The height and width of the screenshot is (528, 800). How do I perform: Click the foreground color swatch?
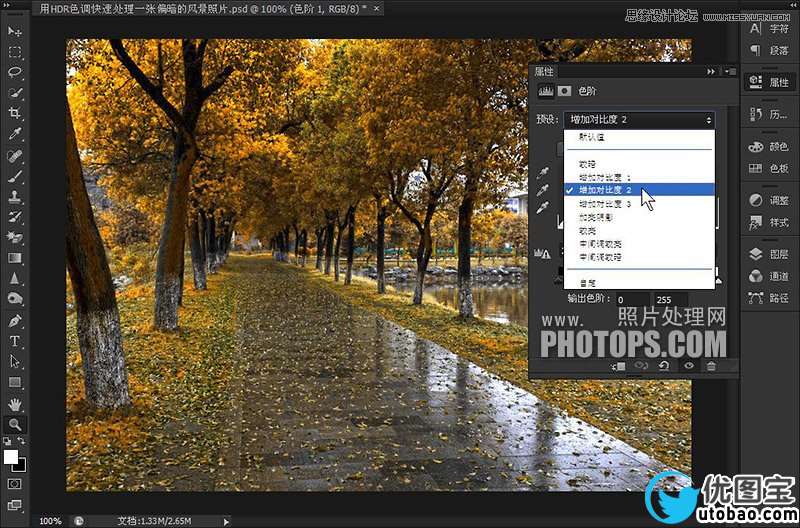point(11,456)
